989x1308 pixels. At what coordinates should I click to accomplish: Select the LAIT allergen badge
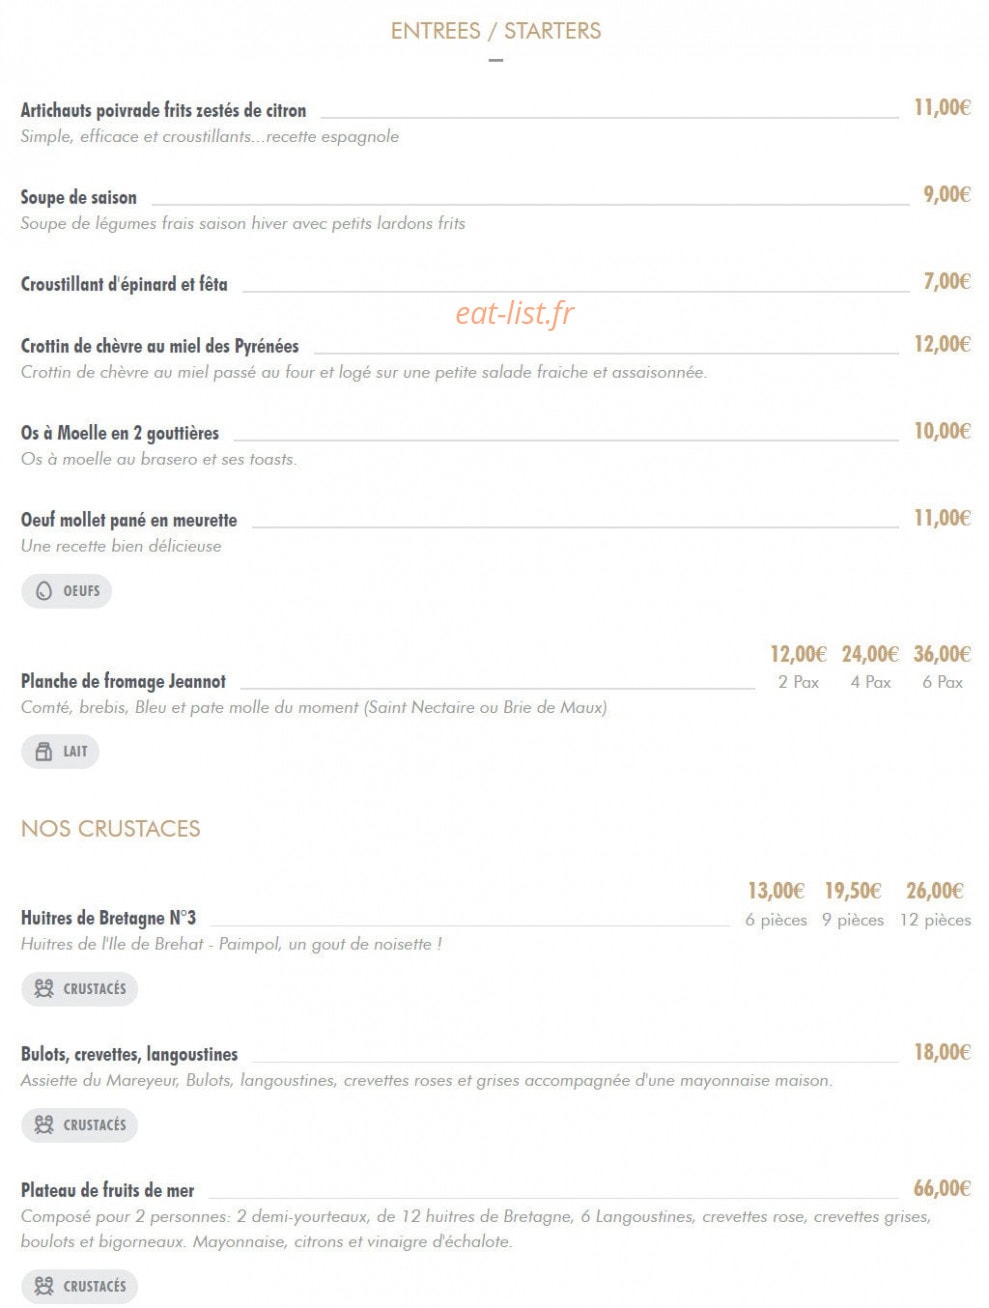[60, 751]
